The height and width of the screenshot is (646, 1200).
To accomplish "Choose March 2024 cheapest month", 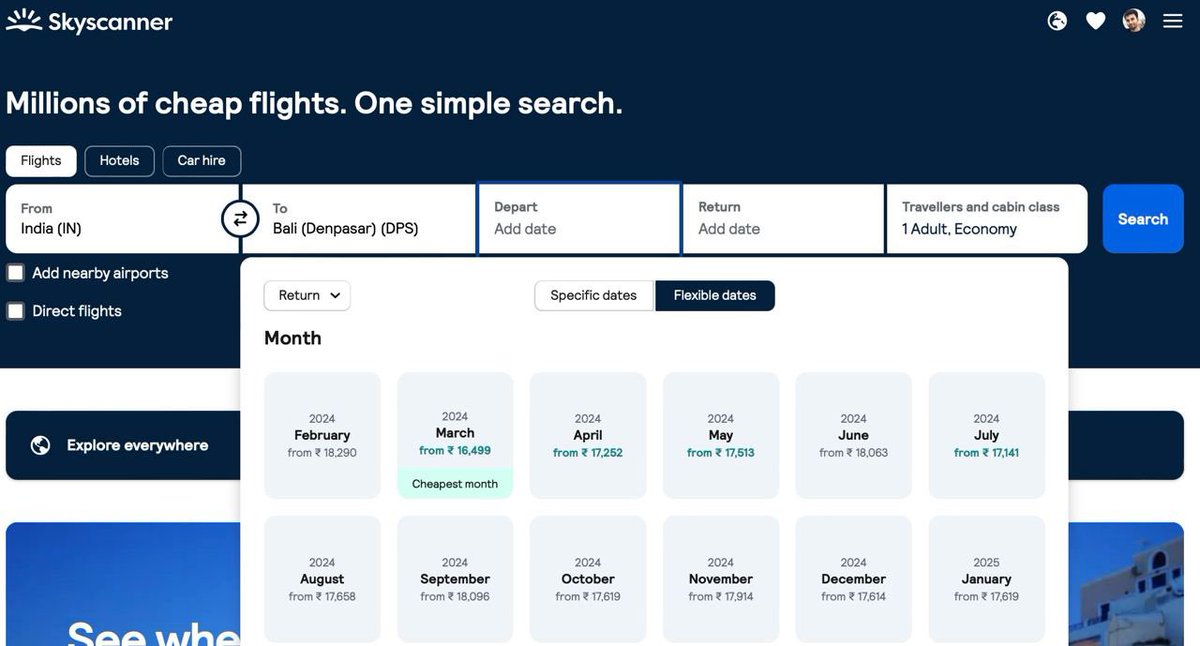I will click(x=455, y=435).
